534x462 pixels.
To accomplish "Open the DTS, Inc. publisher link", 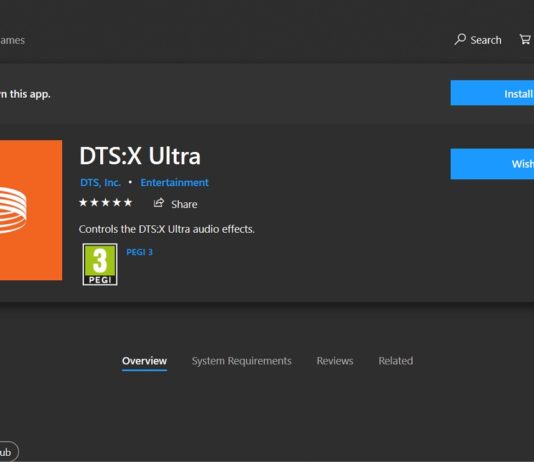I will click(x=100, y=183).
